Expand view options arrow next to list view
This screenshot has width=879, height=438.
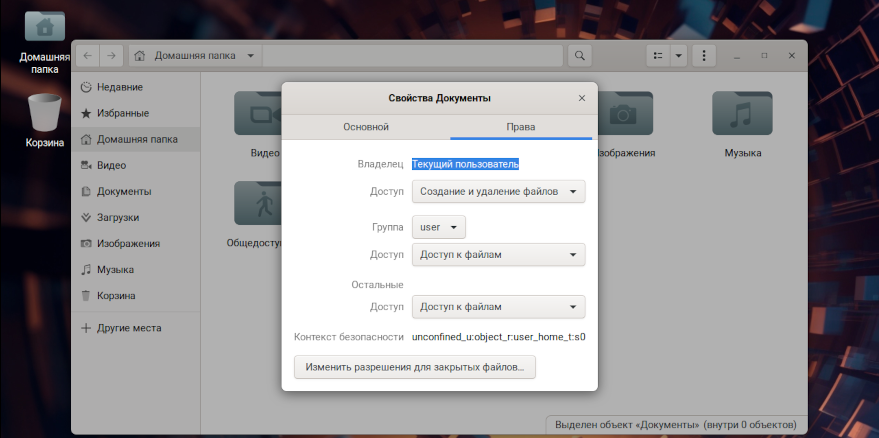click(x=679, y=55)
